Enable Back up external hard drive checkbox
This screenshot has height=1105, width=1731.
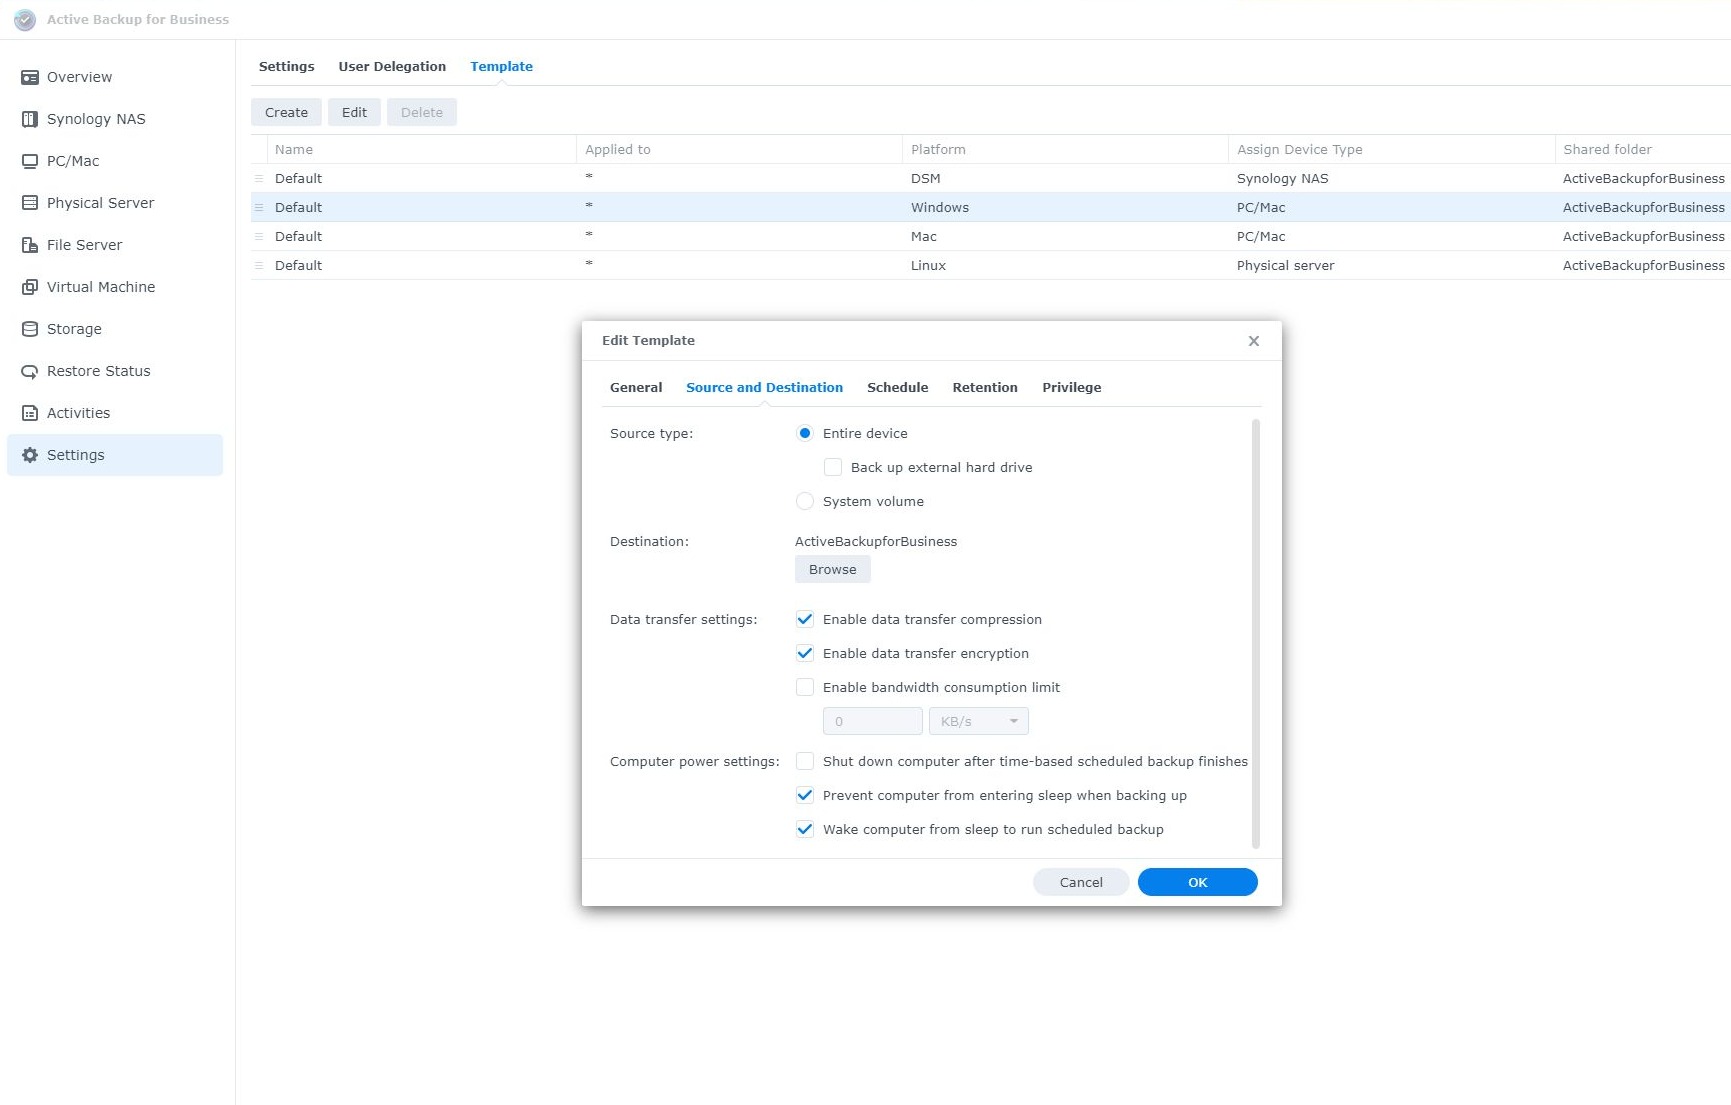(832, 467)
